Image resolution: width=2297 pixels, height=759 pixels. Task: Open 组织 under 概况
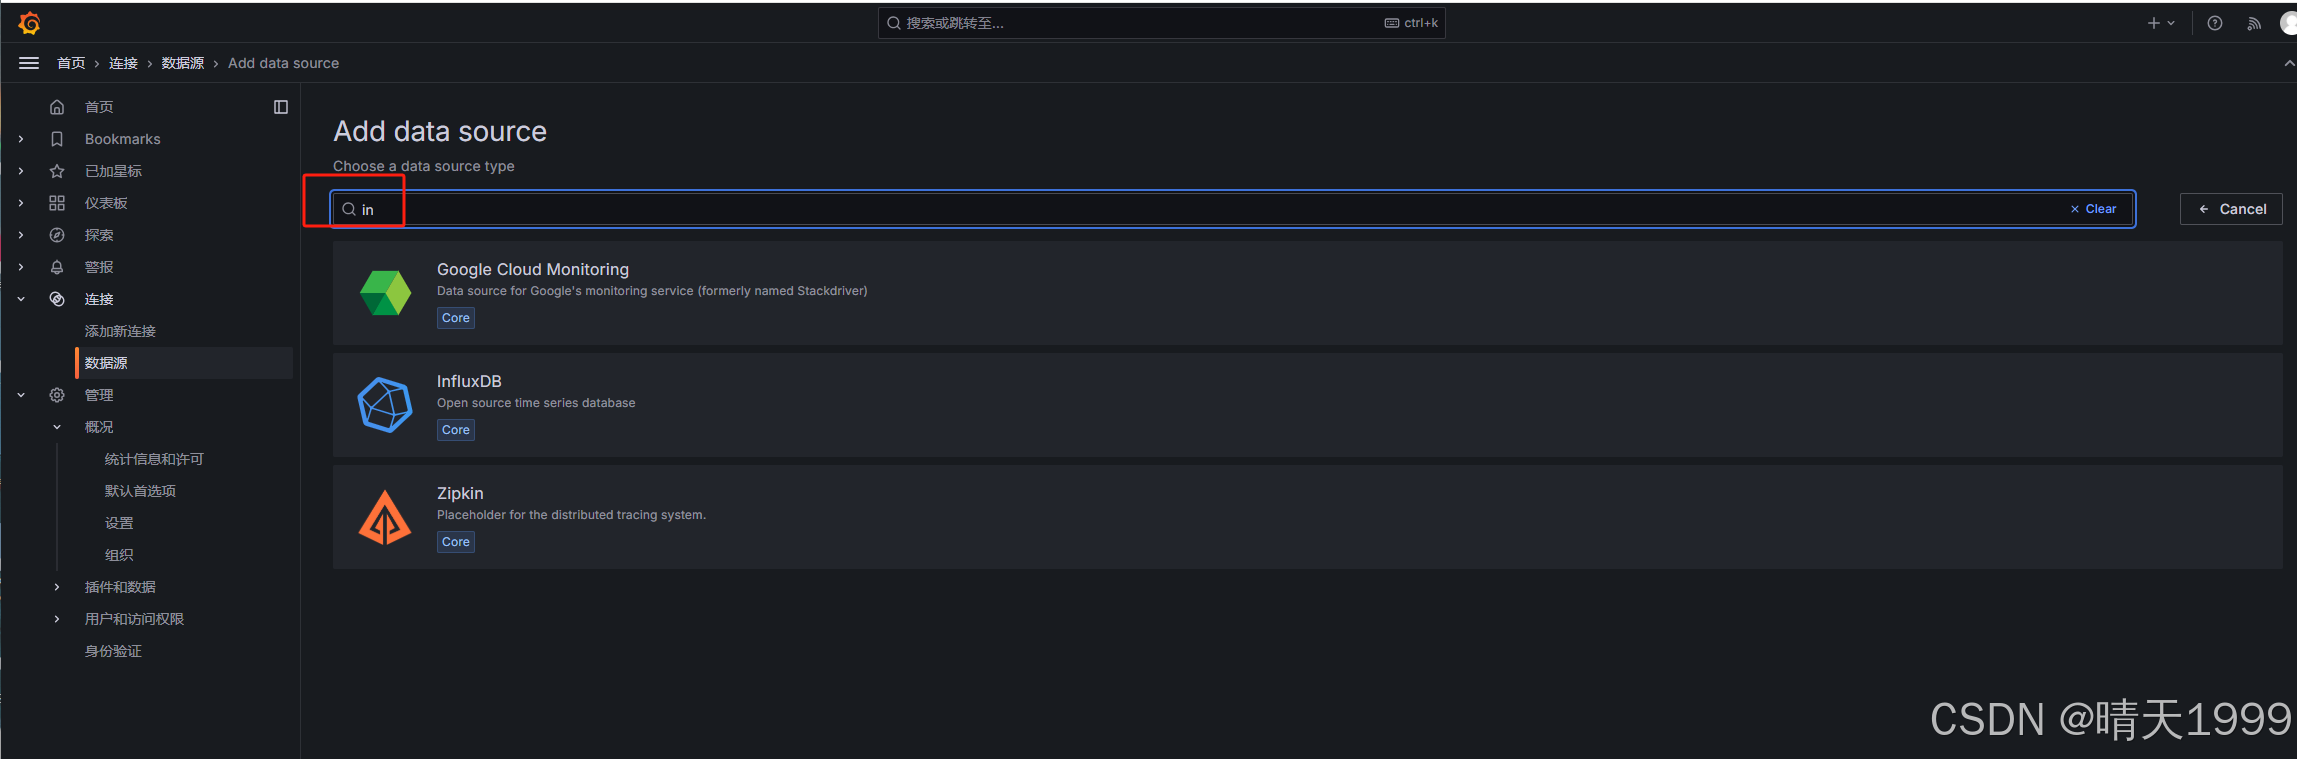click(119, 555)
